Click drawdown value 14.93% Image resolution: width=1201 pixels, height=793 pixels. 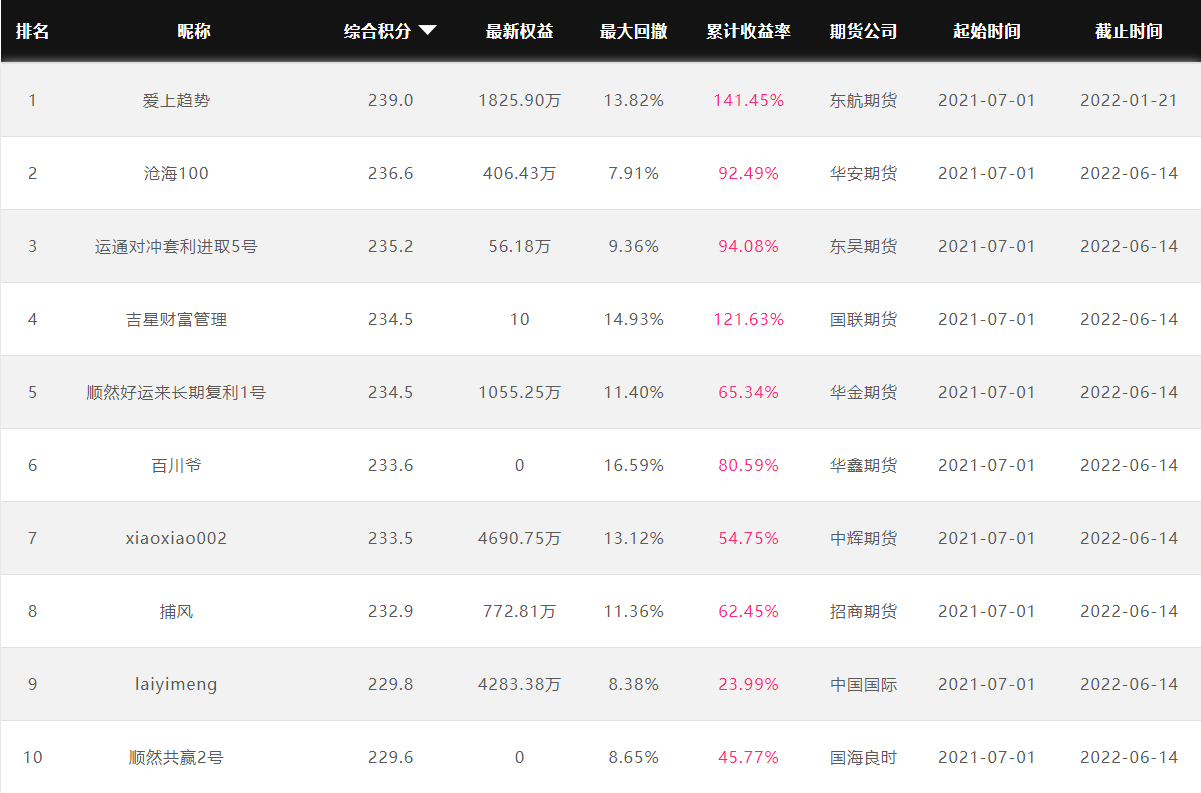(634, 319)
